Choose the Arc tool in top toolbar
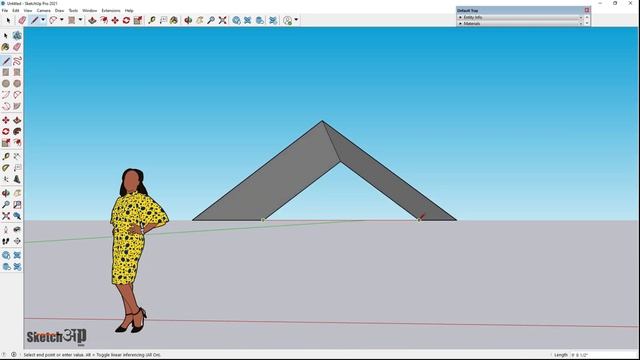 click(x=53, y=20)
